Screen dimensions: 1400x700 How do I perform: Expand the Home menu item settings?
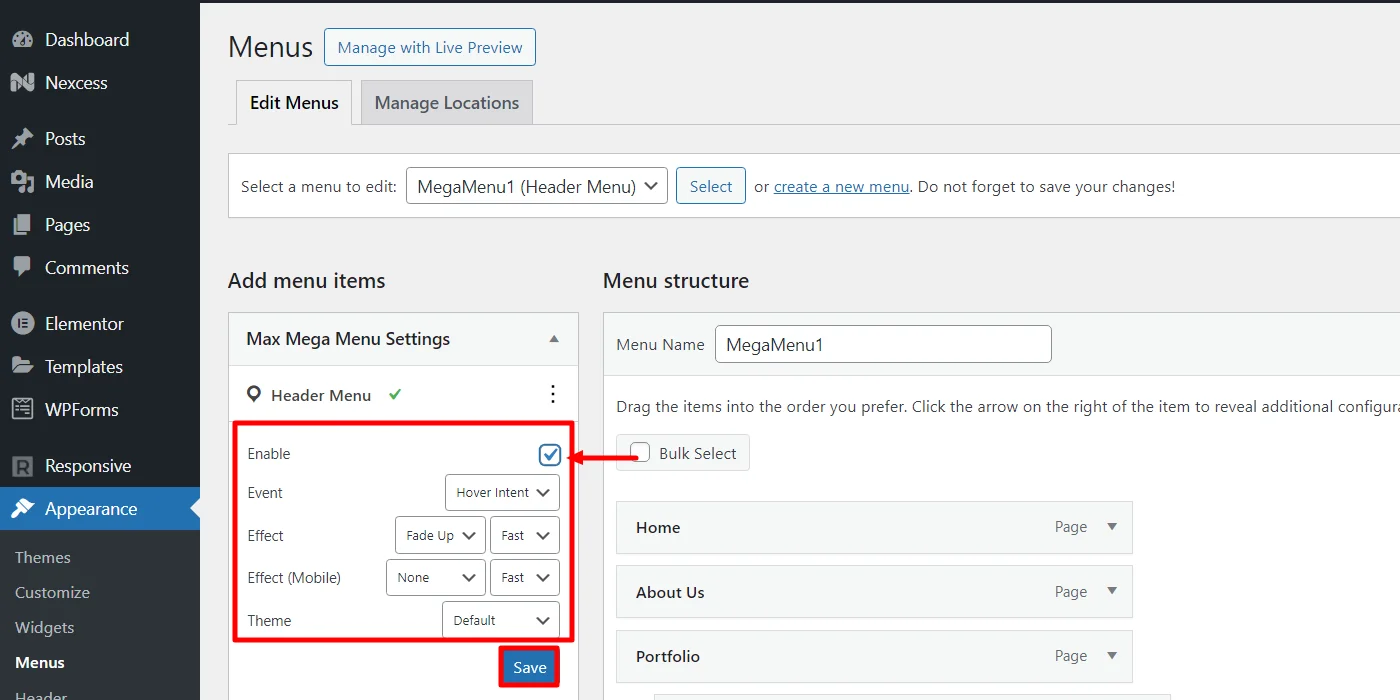click(x=1111, y=527)
